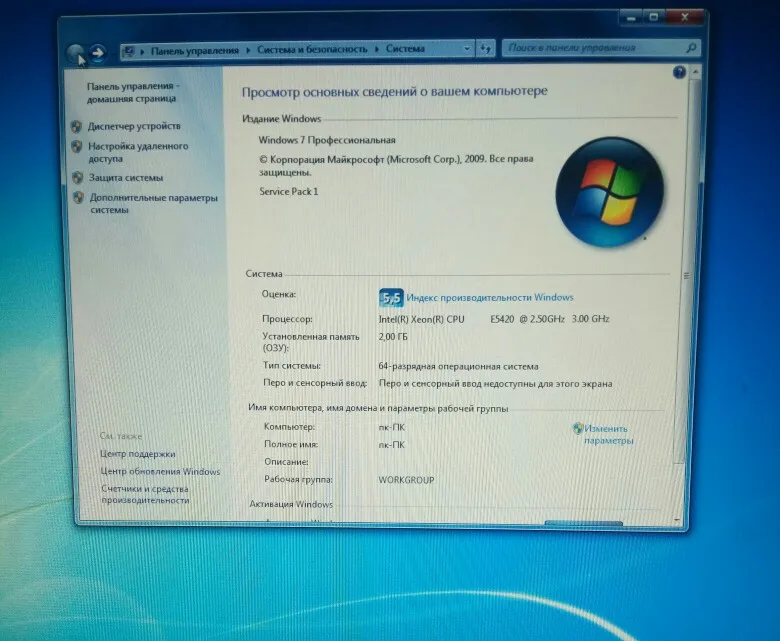780x641 pixels.
Task: Click the scrollbar up arrow
Action: [x=695, y=72]
